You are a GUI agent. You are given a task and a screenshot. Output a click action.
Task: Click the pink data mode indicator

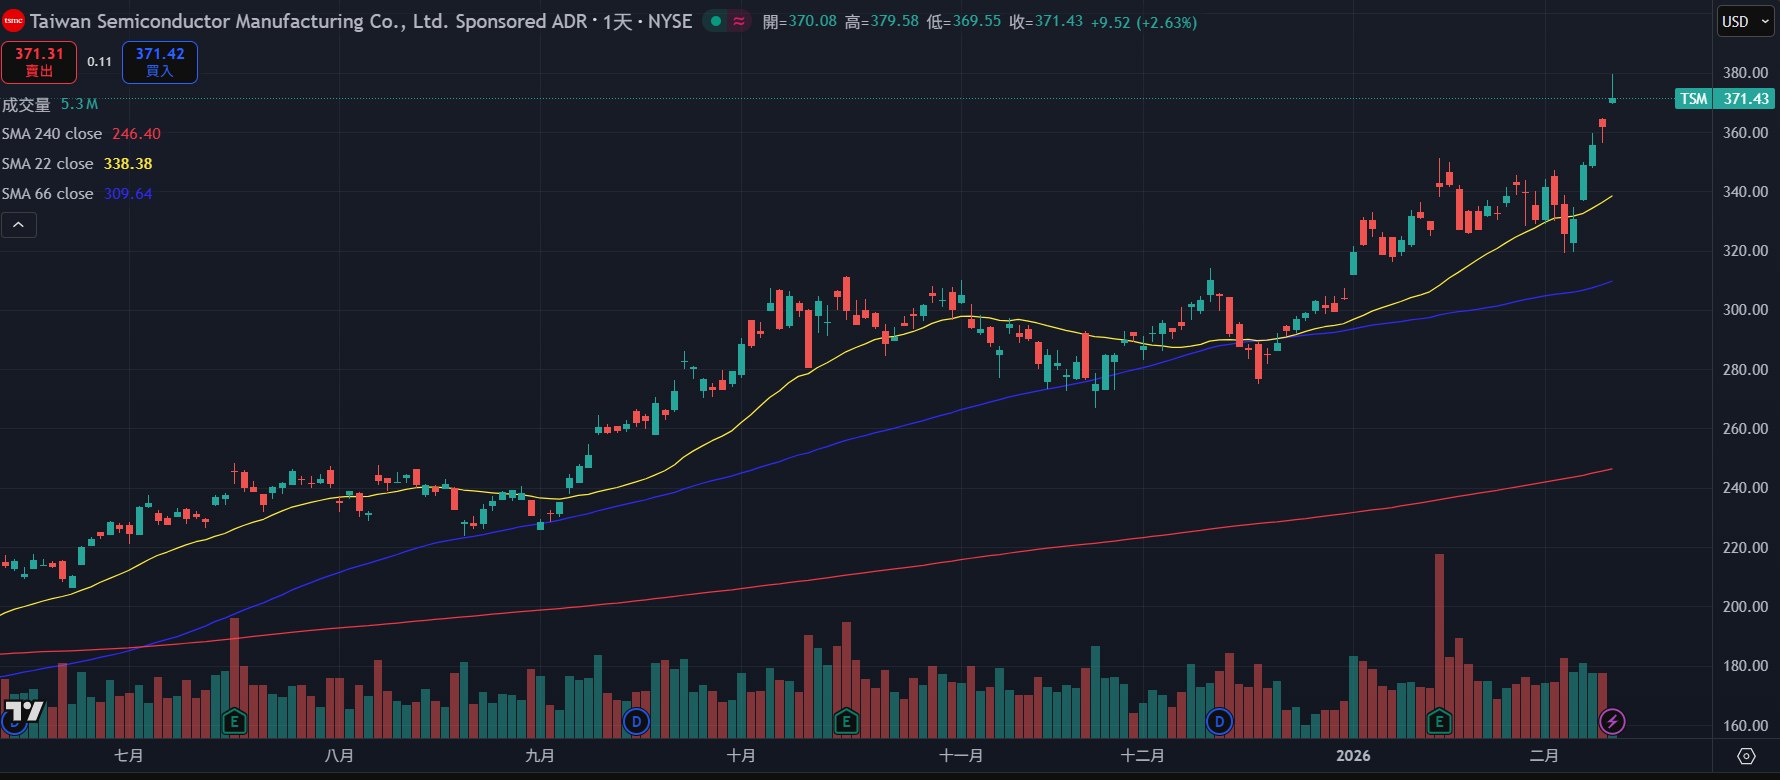pyautogui.click(x=739, y=21)
